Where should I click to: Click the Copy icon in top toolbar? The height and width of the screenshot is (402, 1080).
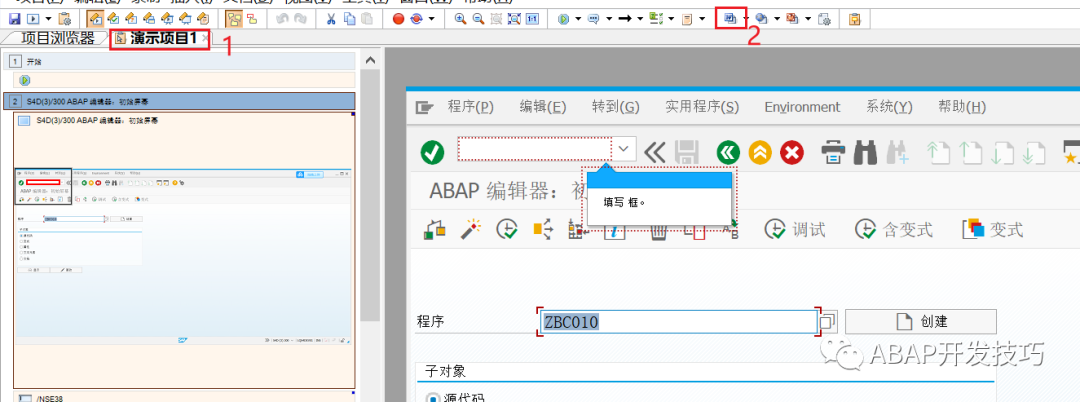(350, 19)
